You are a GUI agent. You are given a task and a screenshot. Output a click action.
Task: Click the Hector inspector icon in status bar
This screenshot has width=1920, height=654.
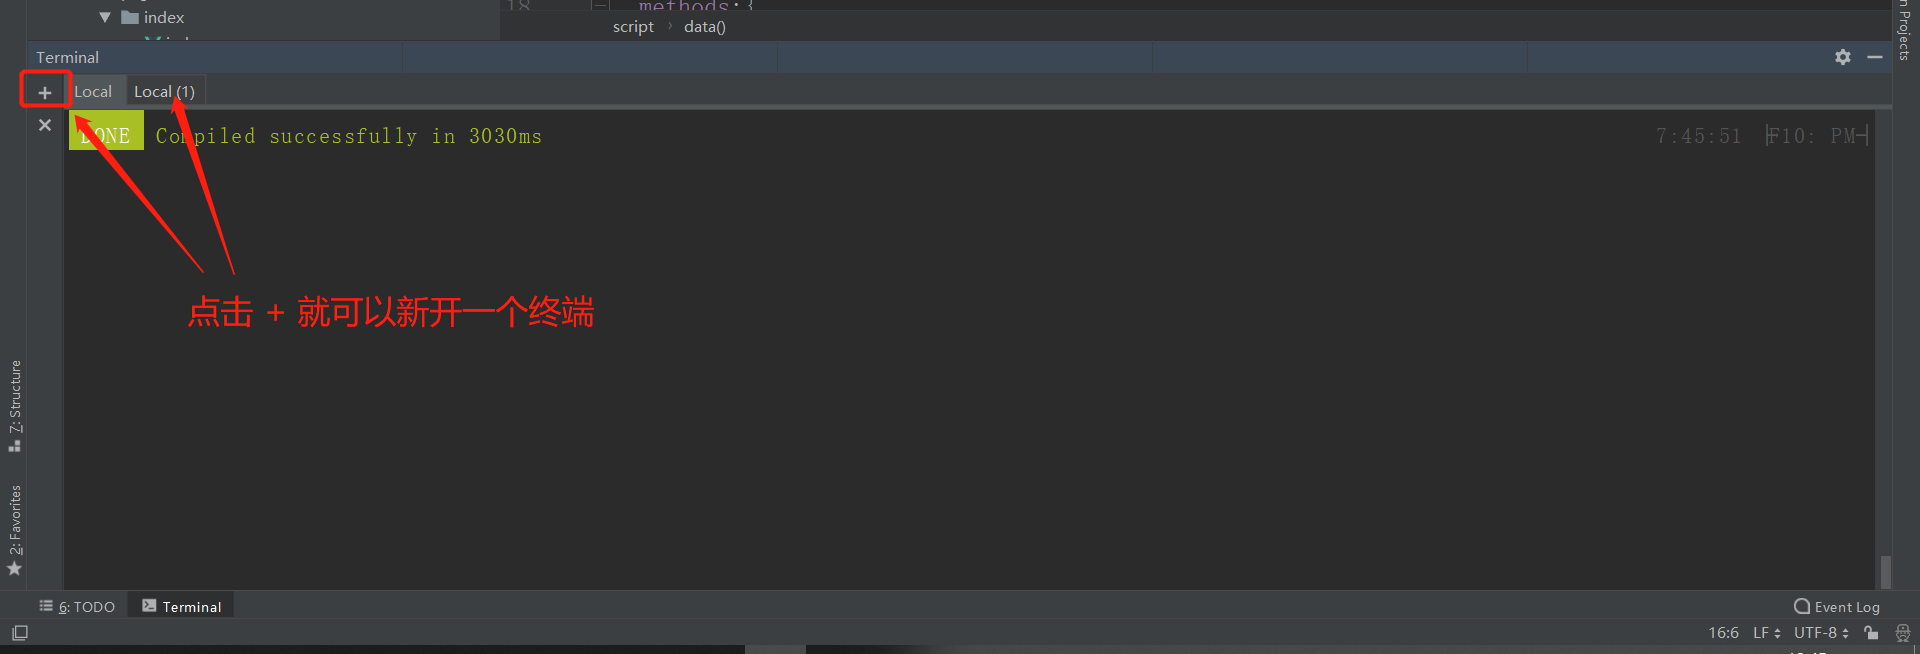pos(1903,632)
